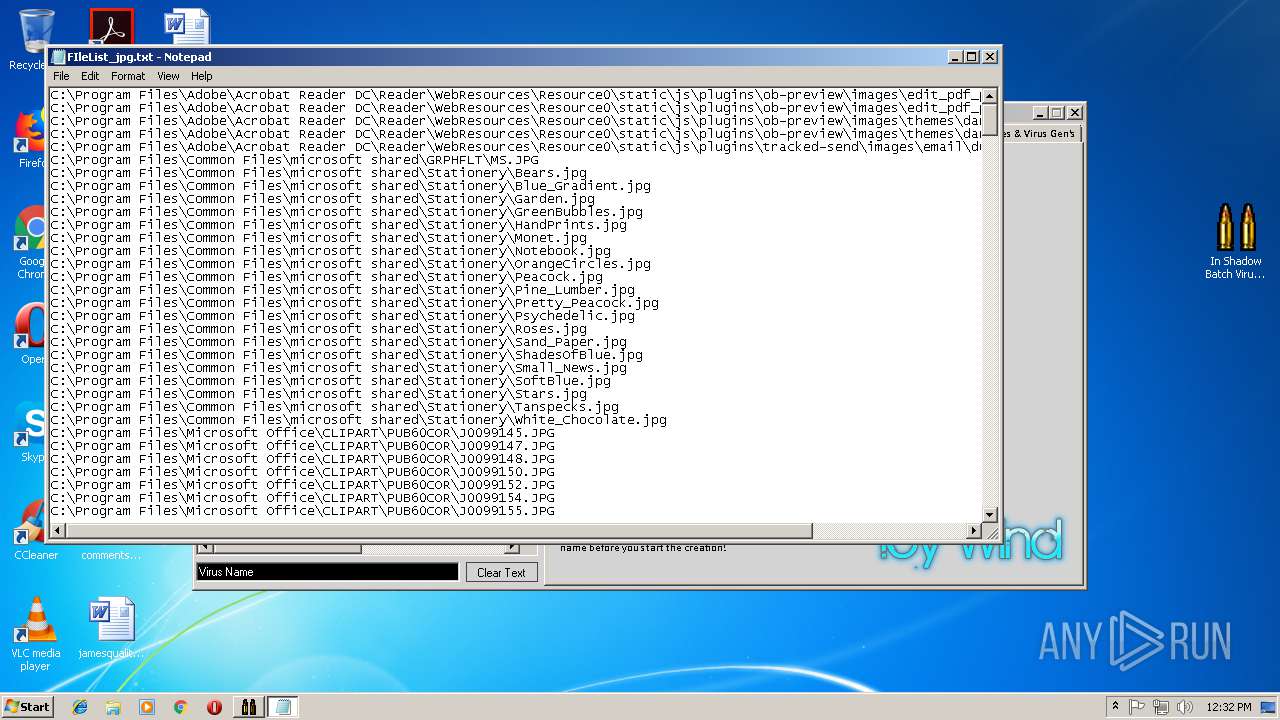Click the line ending with Psychedelic.jpg
This screenshot has width=1280, height=720.
tap(342, 316)
